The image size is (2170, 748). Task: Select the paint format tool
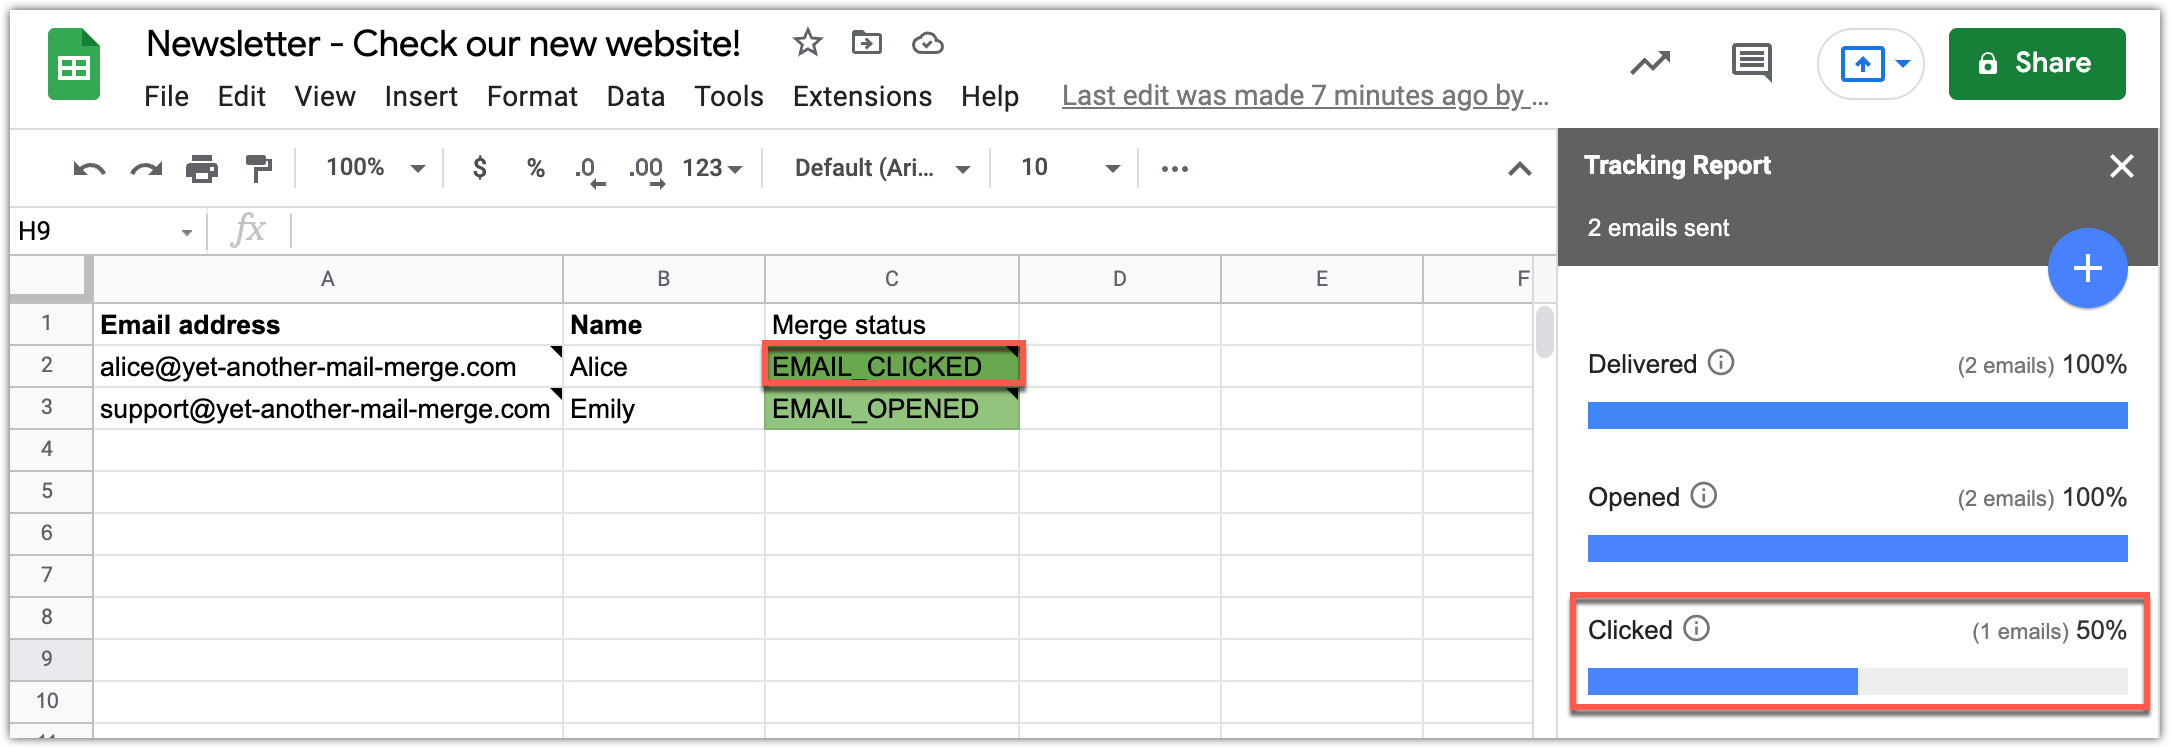[259, 169]
